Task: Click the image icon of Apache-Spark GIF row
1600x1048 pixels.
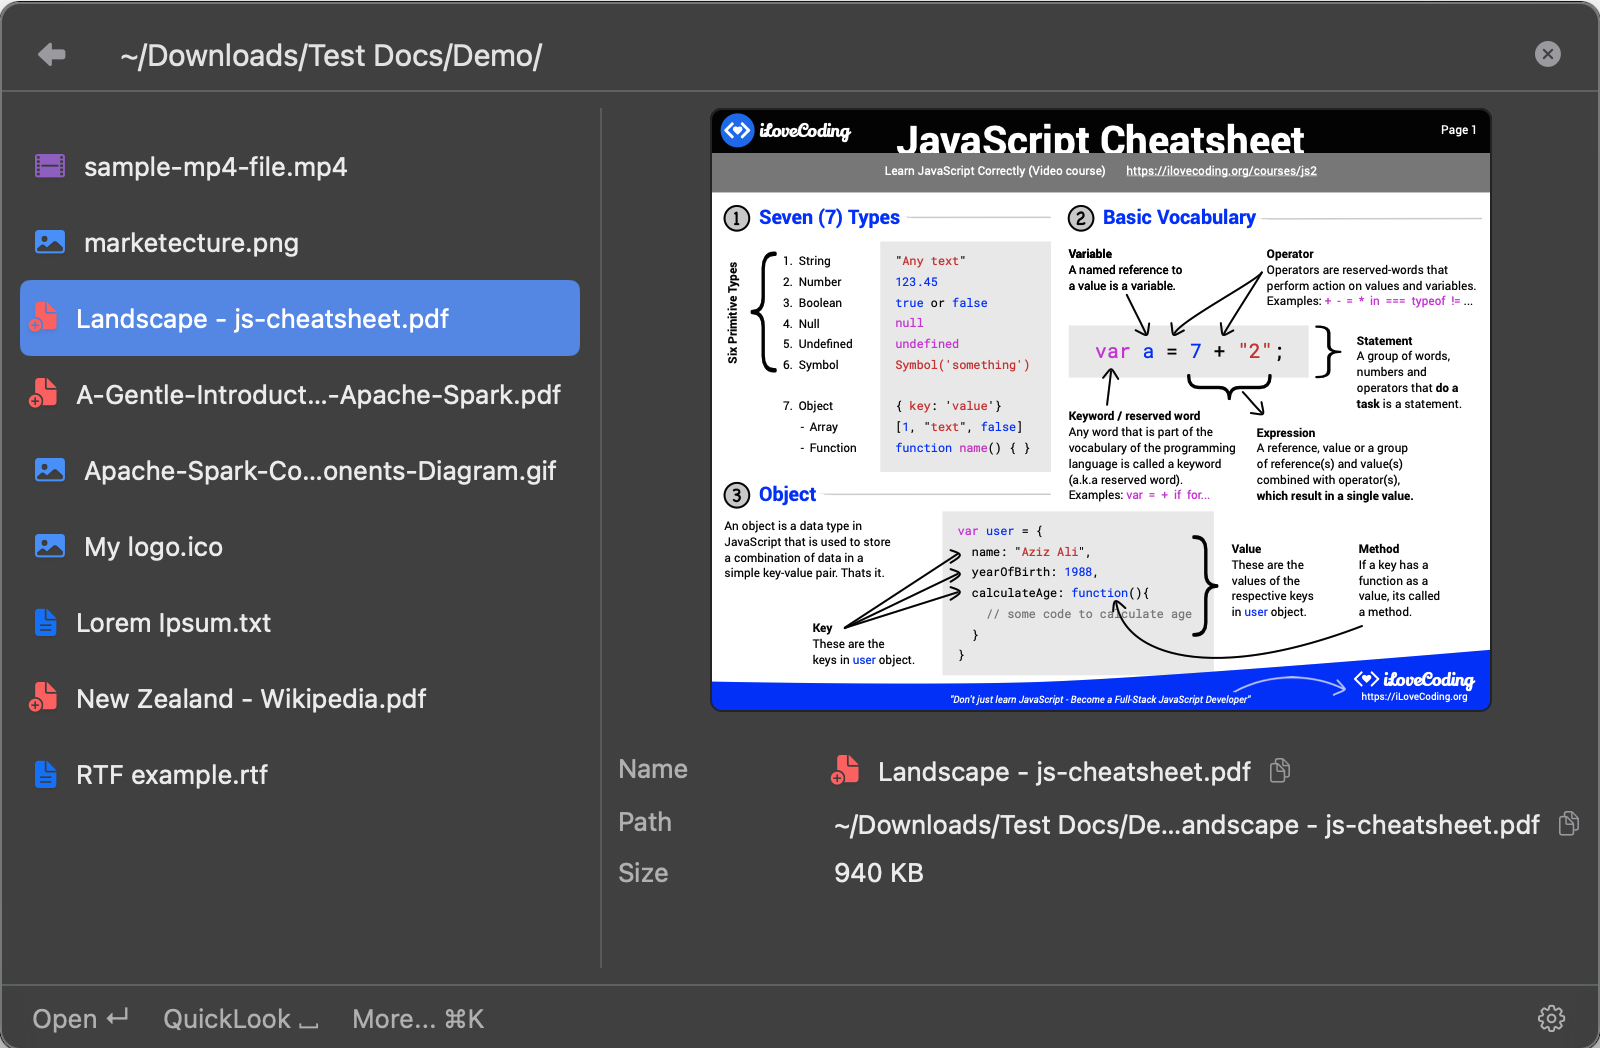Action: 50,470
